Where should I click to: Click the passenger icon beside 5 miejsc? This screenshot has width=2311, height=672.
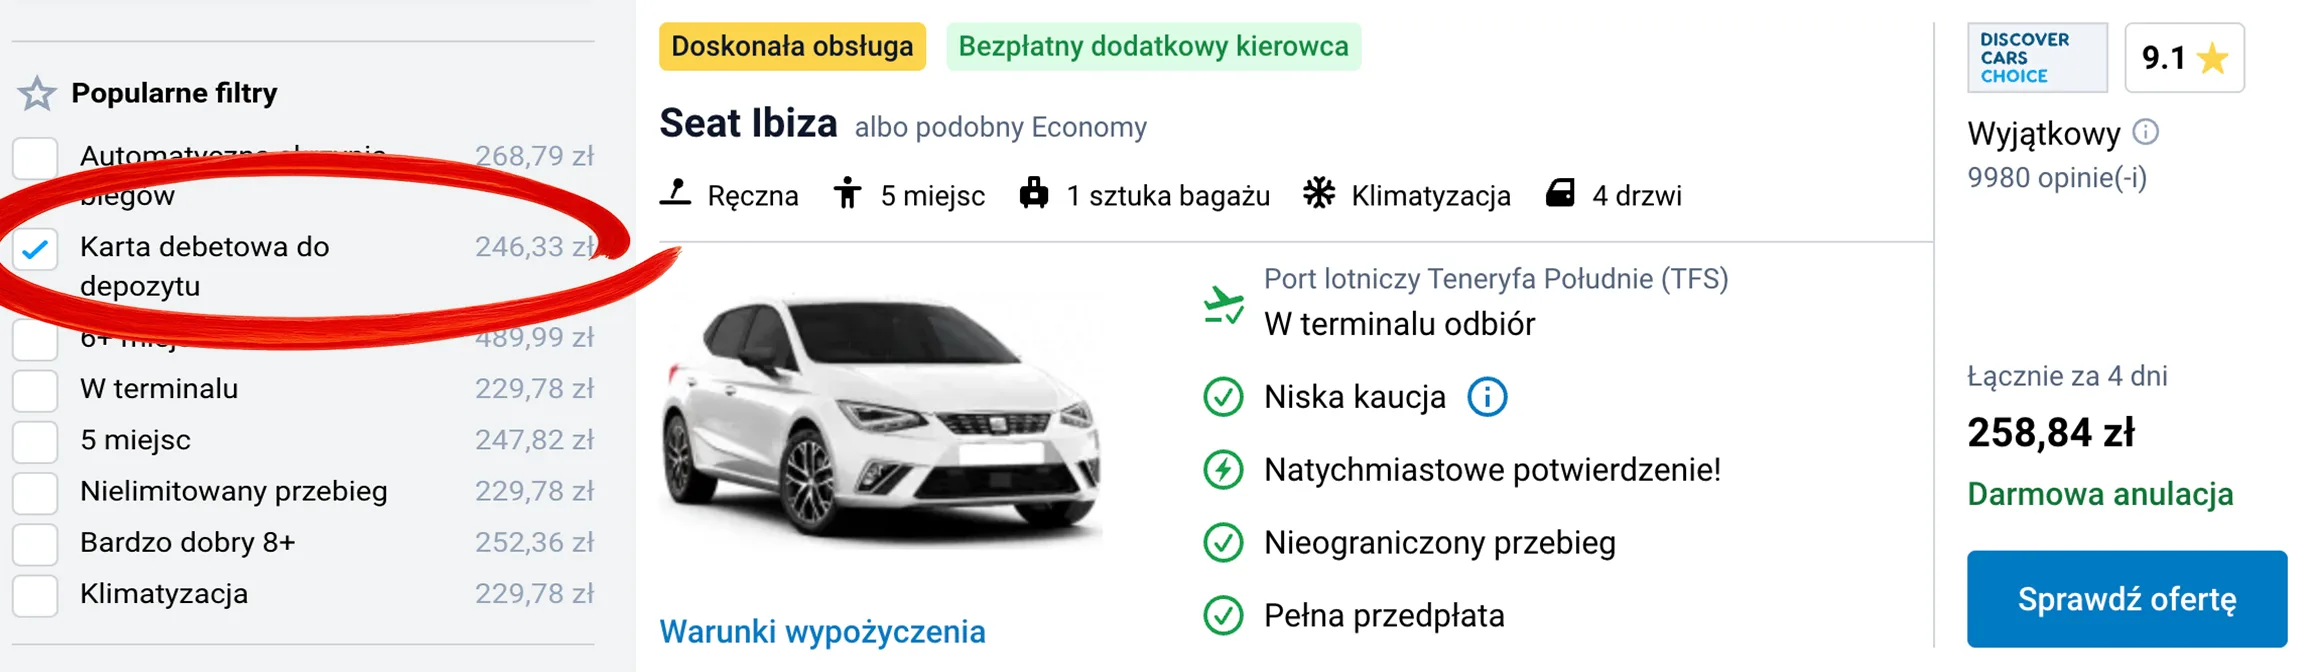(x=847, y=193)
